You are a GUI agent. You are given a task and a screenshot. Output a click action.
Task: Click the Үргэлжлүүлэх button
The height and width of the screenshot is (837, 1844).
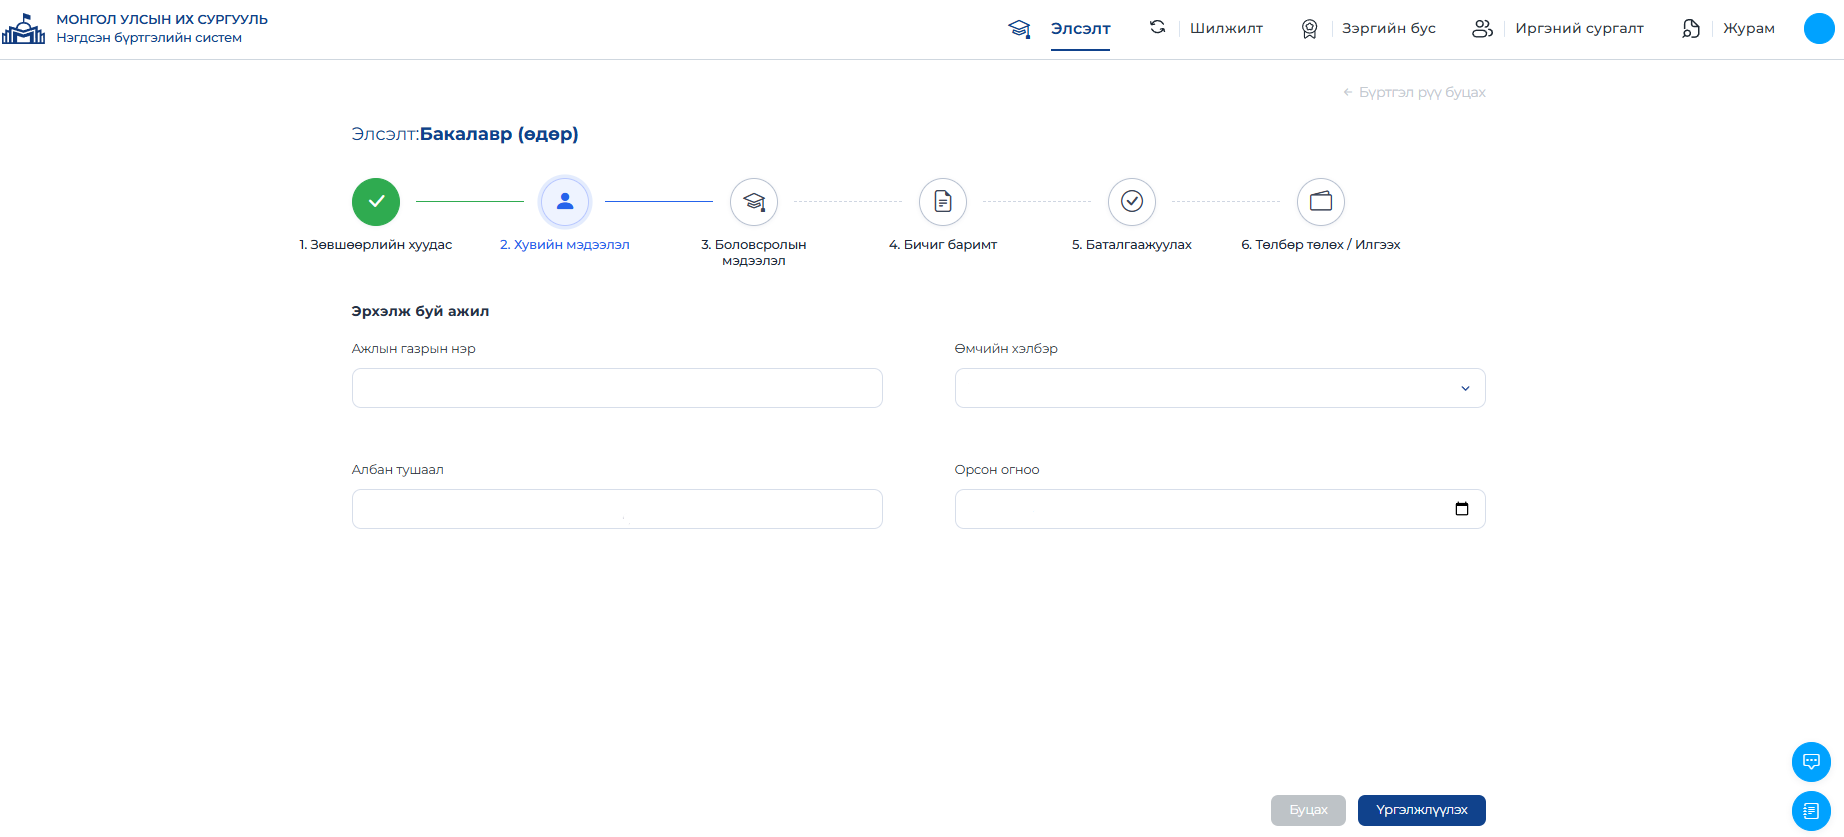(x=1422, y=810)
